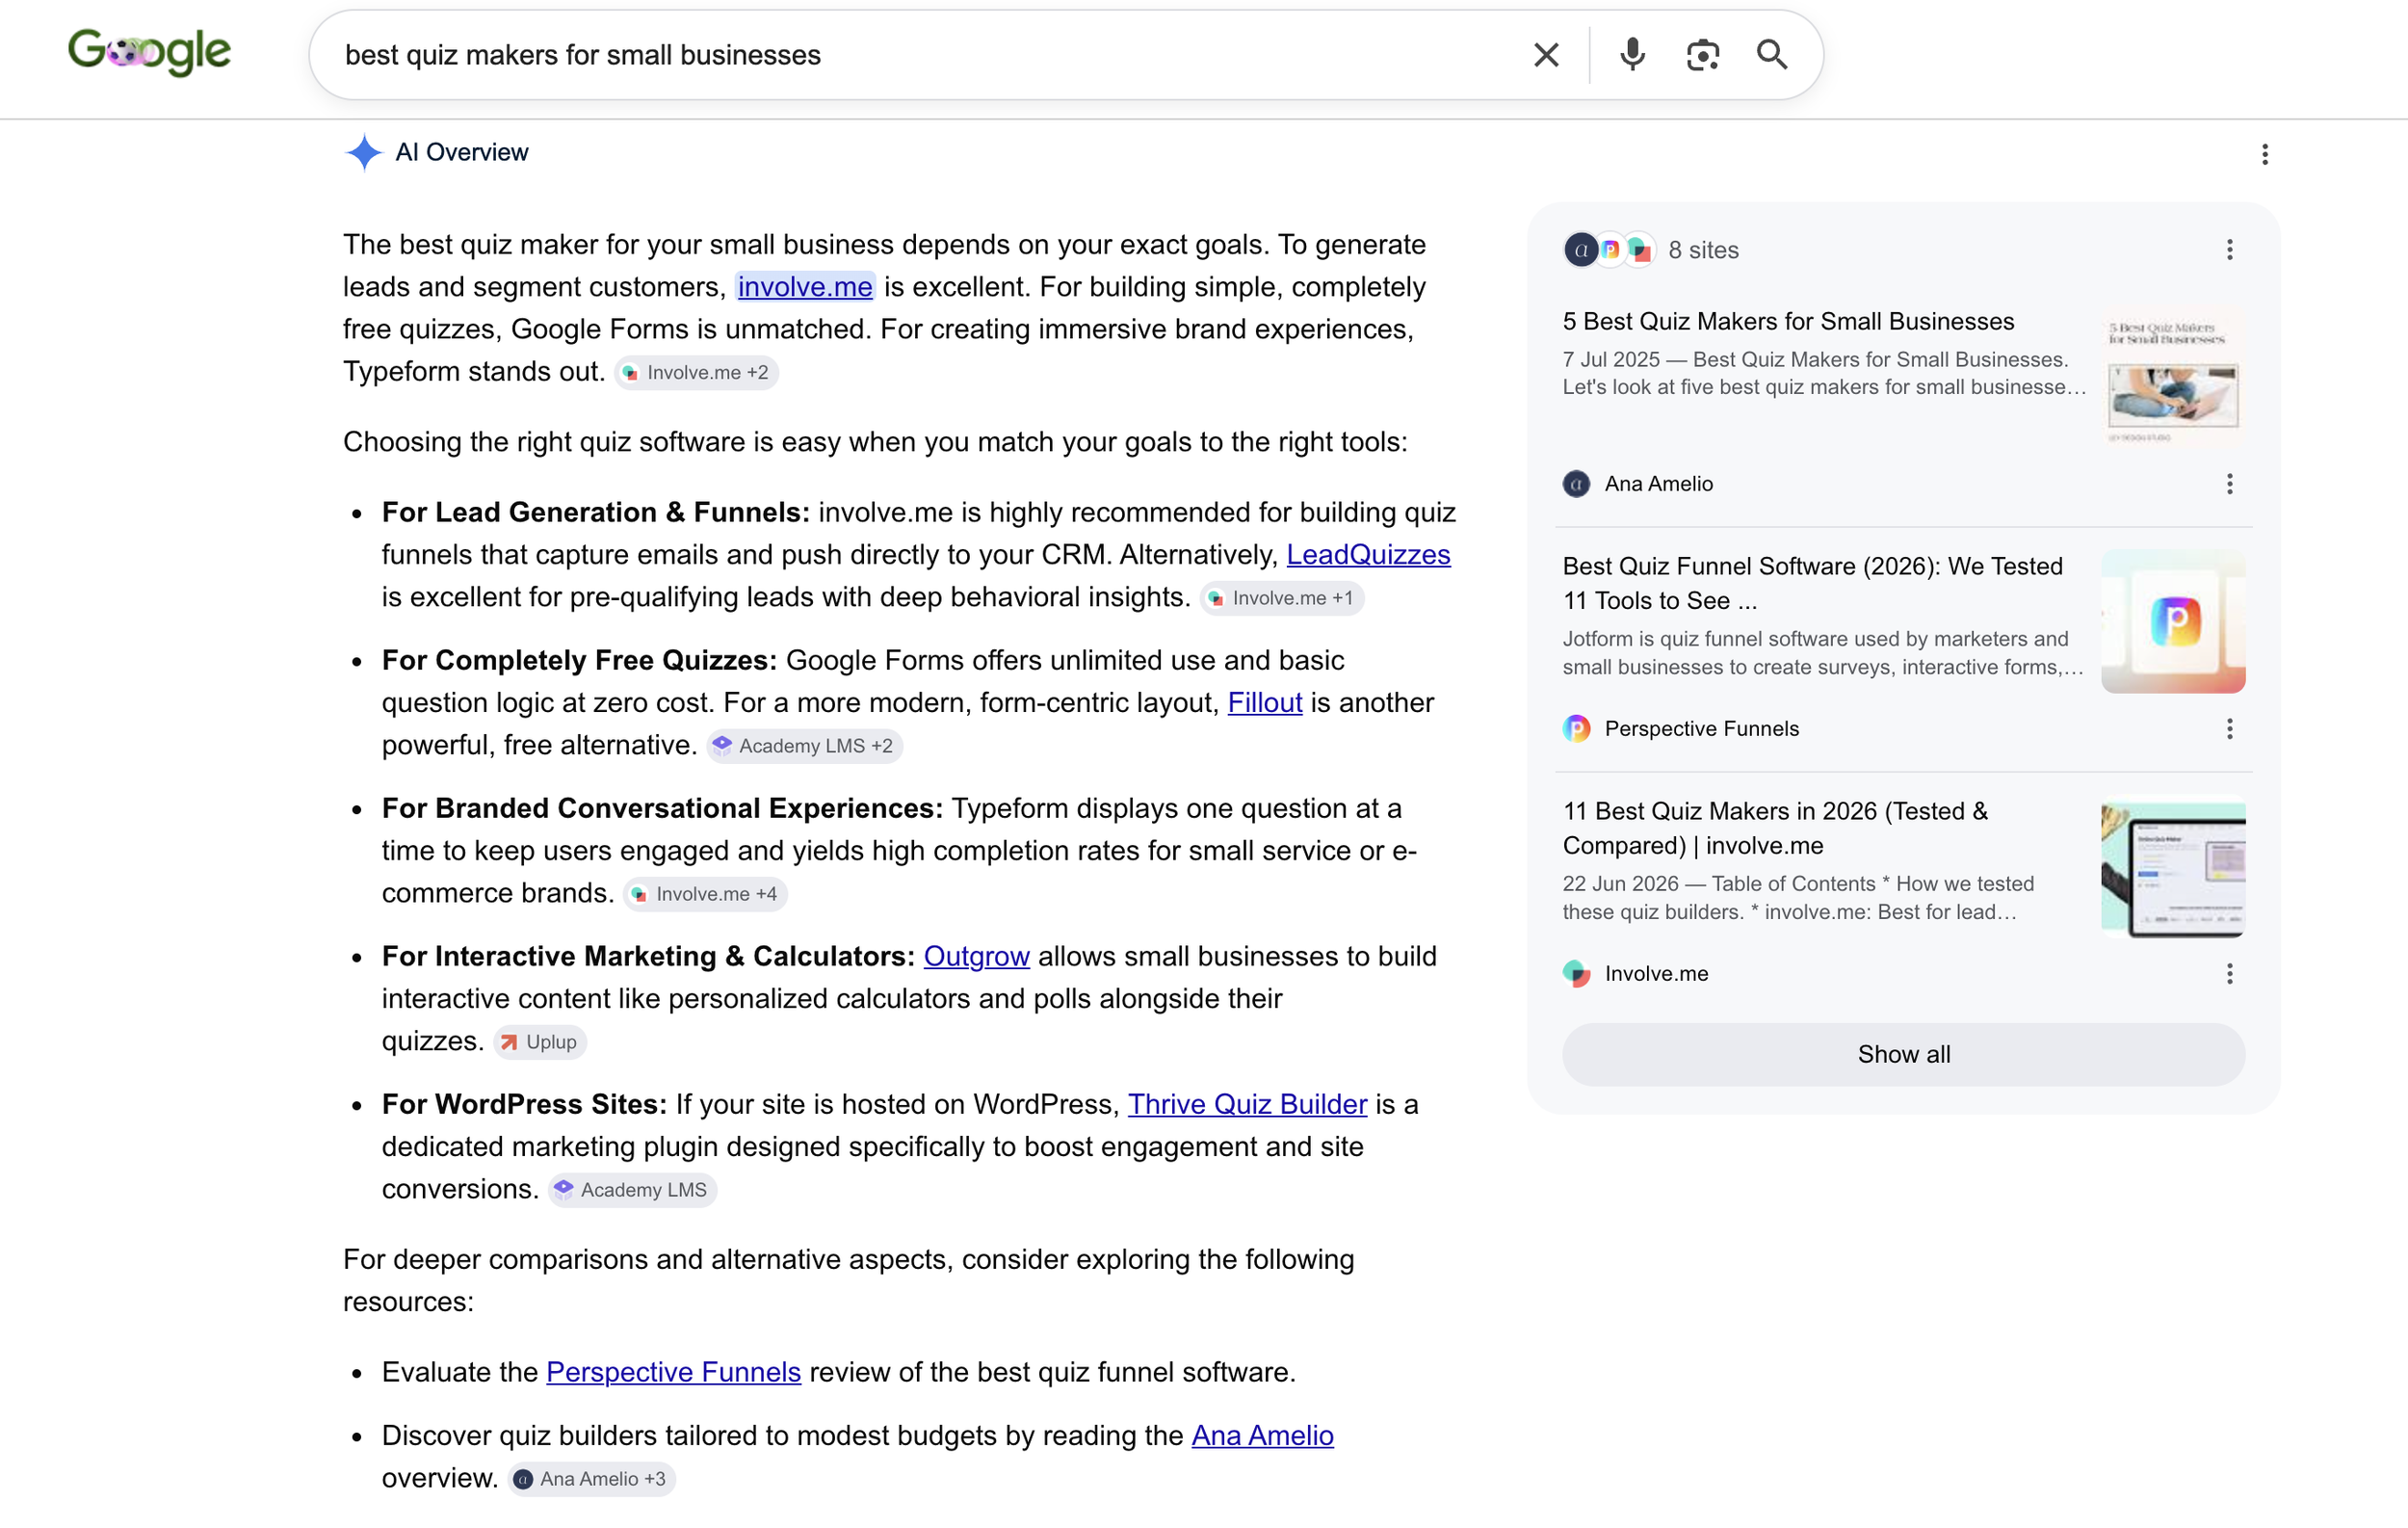Click 'For Branded Conversational Experiences:' heading
This screenshot has width=2408, height=1528.
pyautogui.click(x=662, y=809)
